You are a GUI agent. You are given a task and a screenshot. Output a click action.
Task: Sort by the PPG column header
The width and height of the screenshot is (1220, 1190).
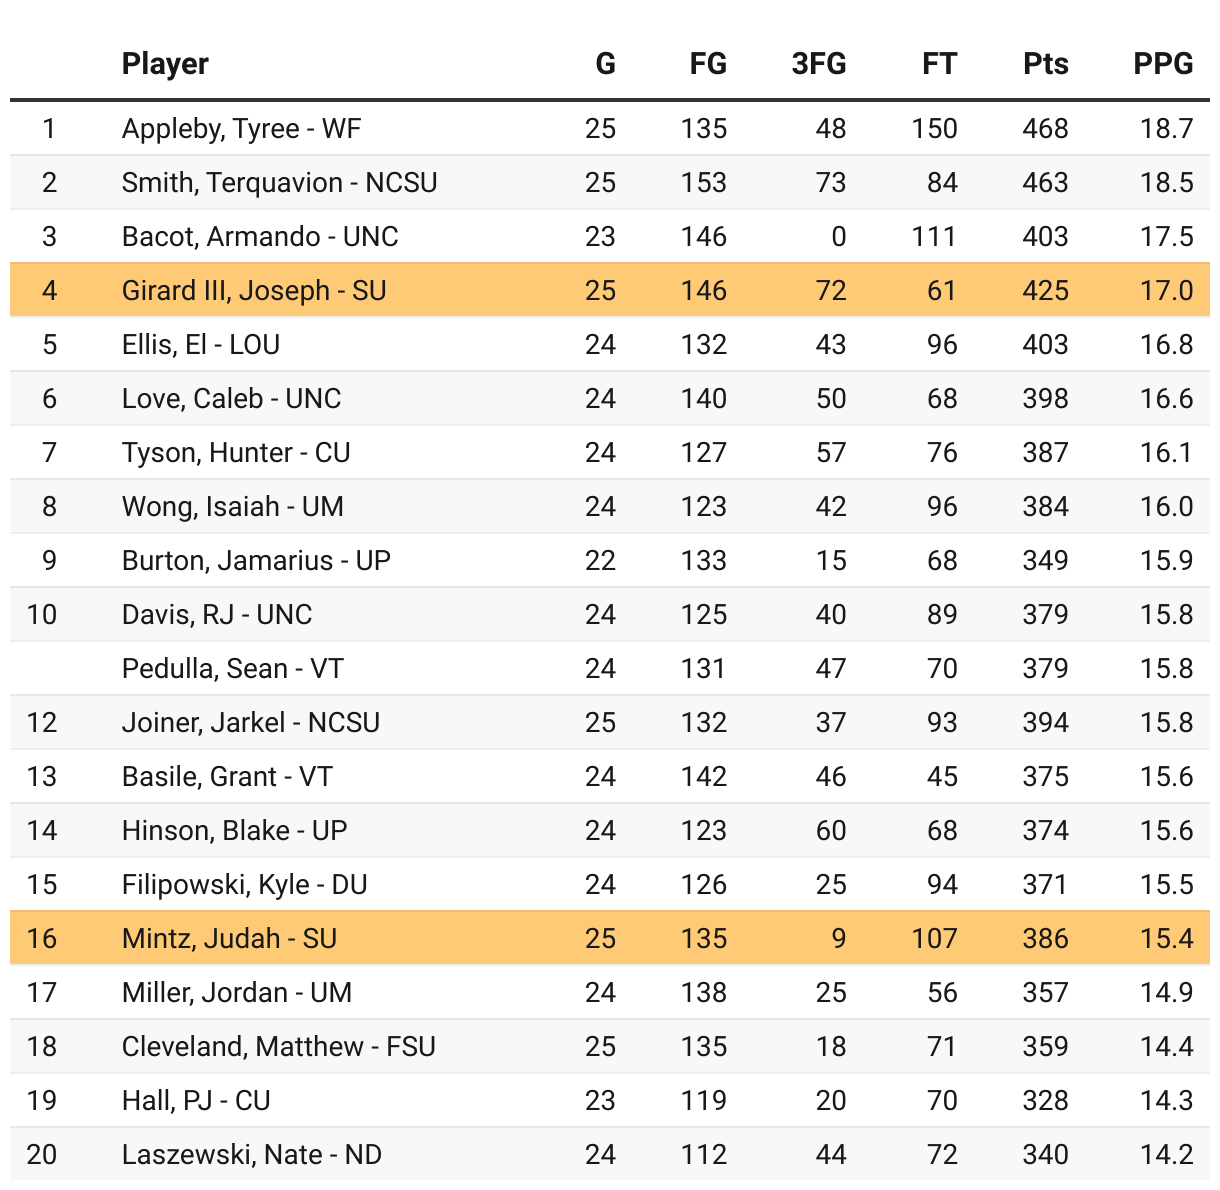pos(1163,64)
